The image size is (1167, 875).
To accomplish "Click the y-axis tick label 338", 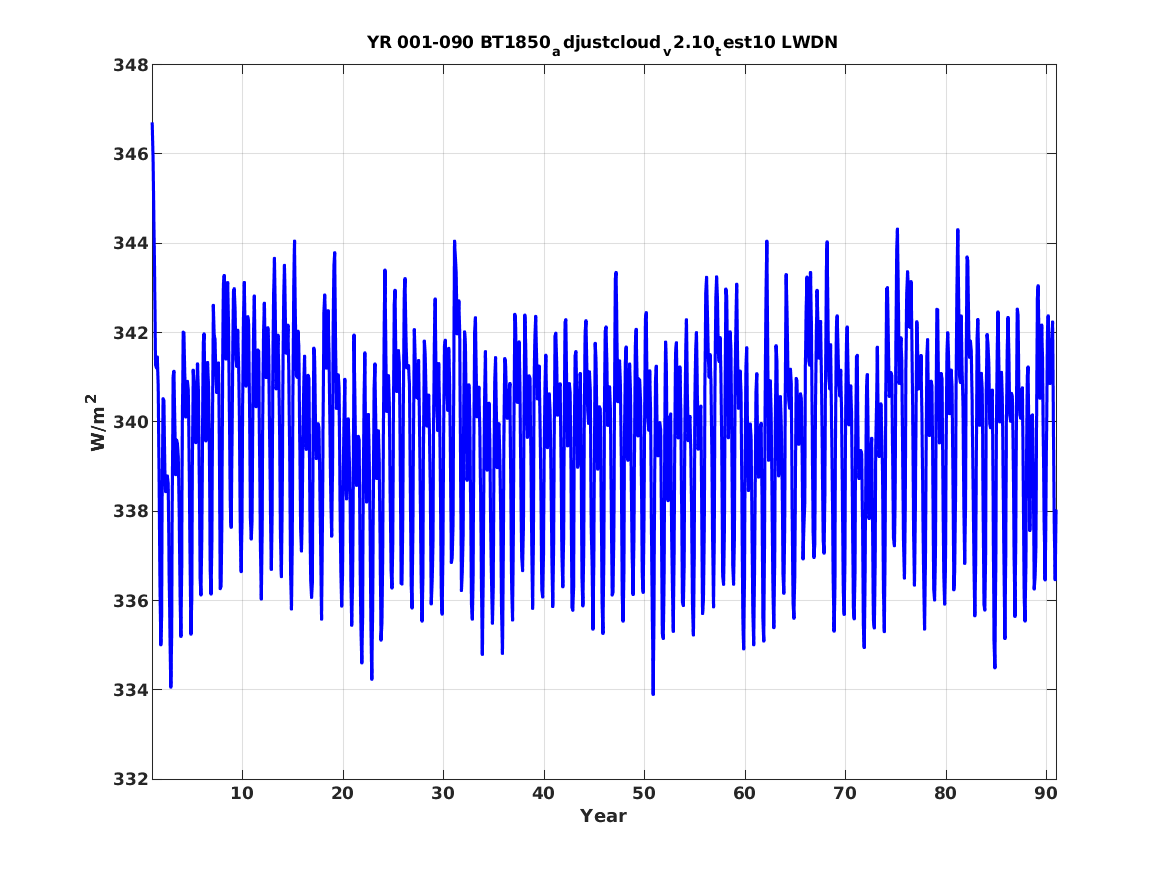I will 130,511.
